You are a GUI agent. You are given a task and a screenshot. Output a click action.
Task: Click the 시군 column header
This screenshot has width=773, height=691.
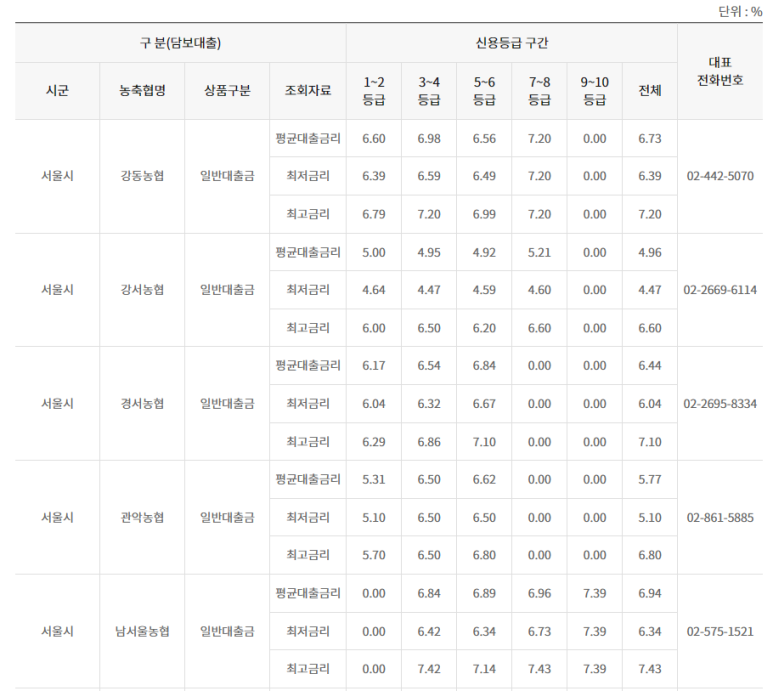click(57, 91)
